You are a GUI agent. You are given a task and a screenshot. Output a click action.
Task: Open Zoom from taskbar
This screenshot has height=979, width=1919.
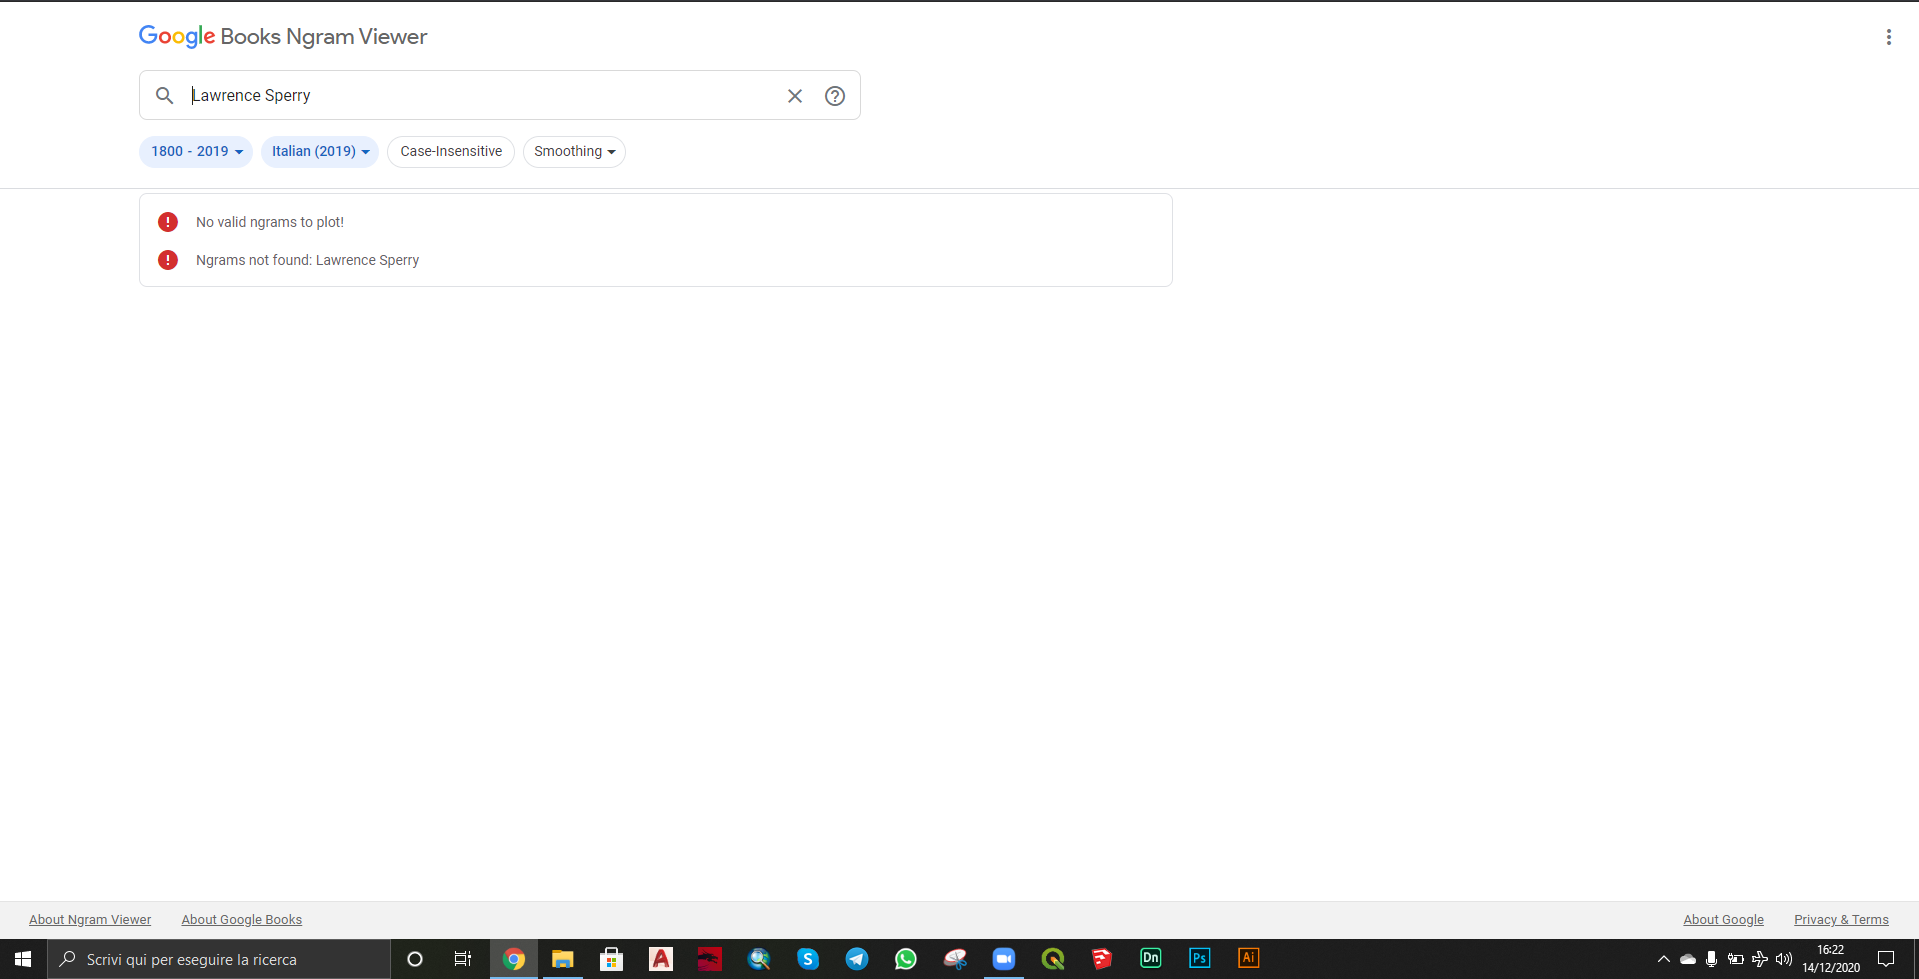pyautogui.click(x=1004, y=959)
